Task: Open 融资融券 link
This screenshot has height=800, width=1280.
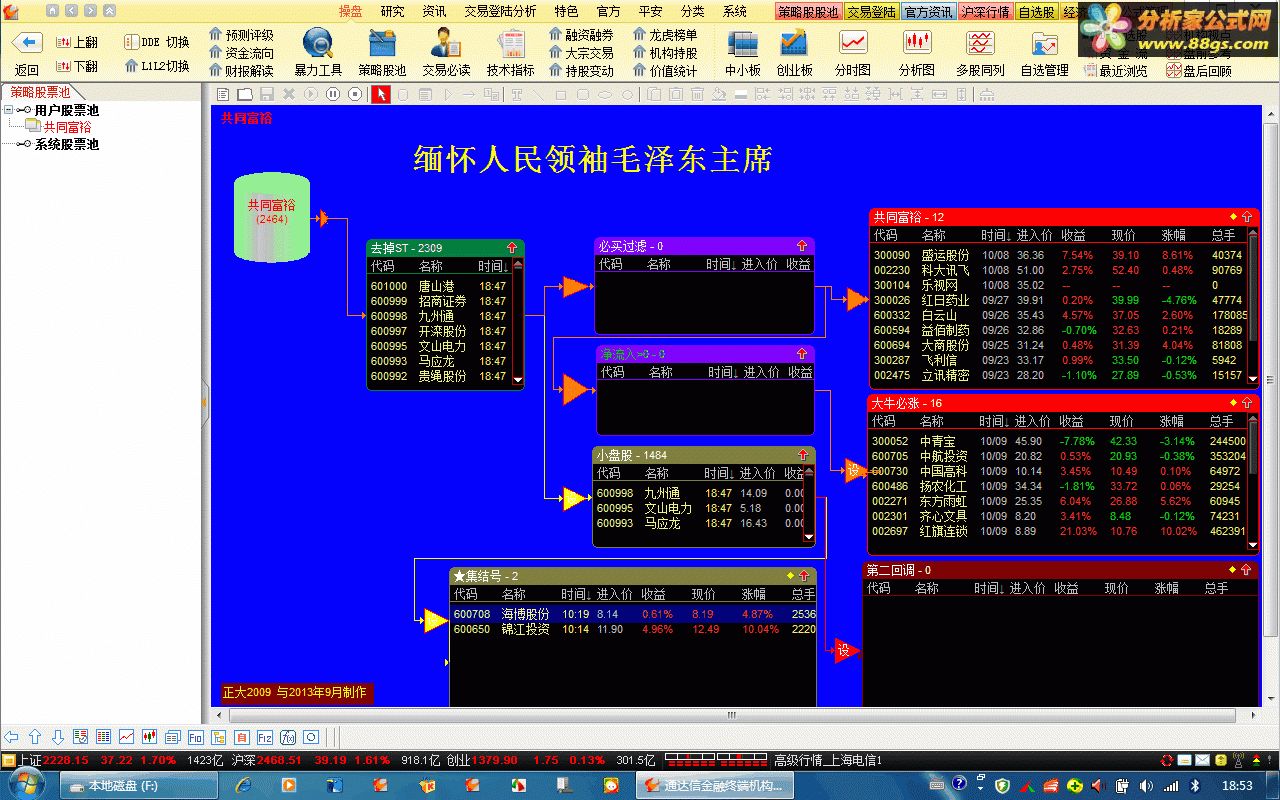Action: coord(582,35)
